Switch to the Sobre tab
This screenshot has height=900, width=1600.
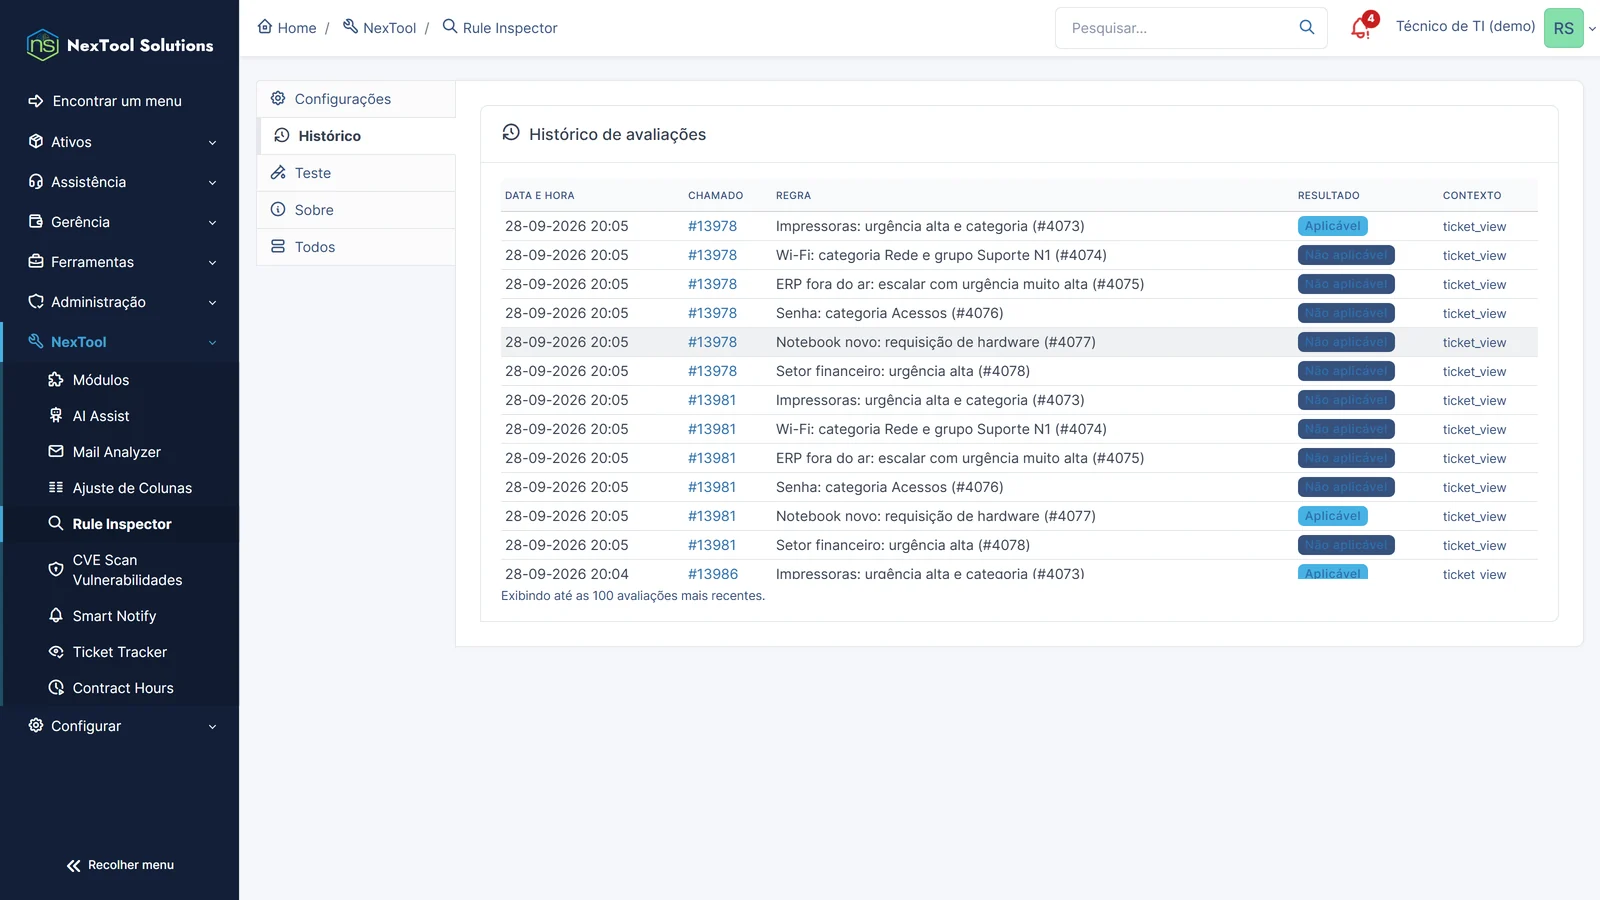pos(356,210)
